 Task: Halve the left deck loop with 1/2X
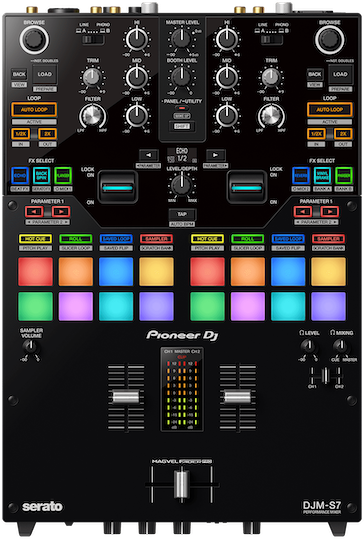21,134
